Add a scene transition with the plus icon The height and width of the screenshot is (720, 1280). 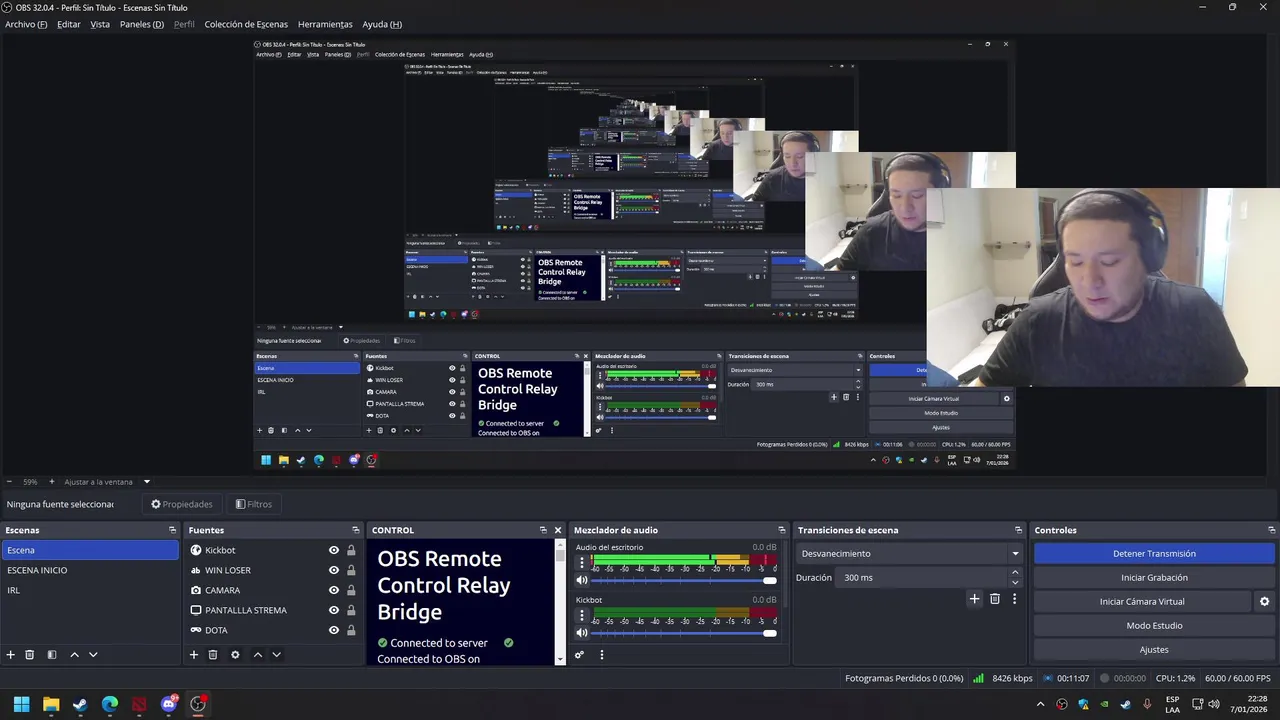coord(975,599)
